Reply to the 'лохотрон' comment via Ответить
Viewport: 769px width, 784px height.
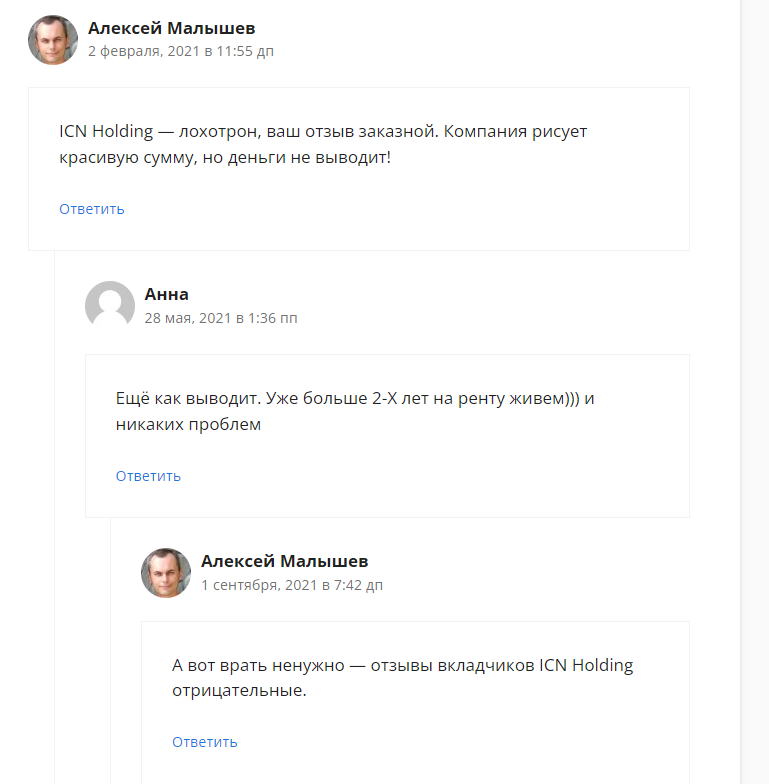pos(92,209)
